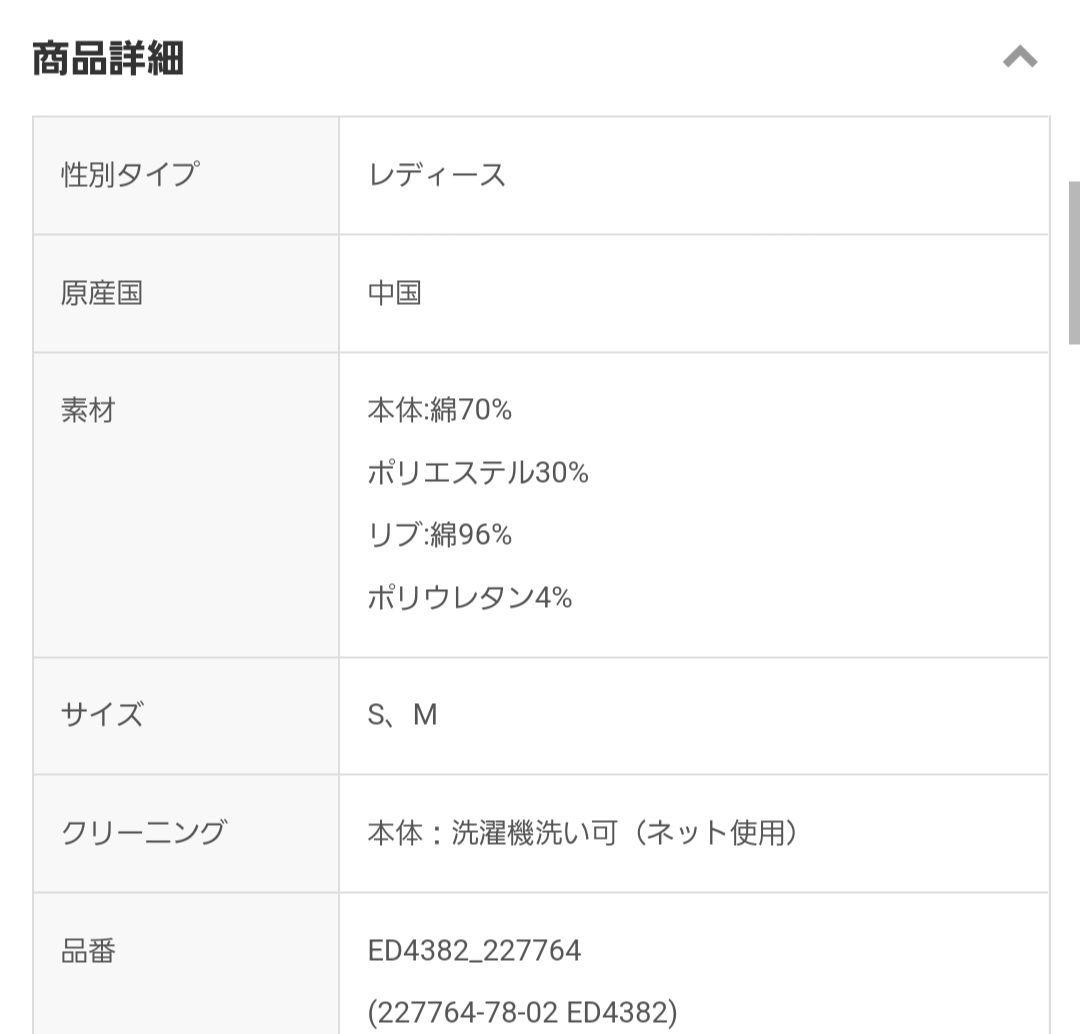Click the ポリウレタン4% text line
The image size is (1080, 1034).
470,597
